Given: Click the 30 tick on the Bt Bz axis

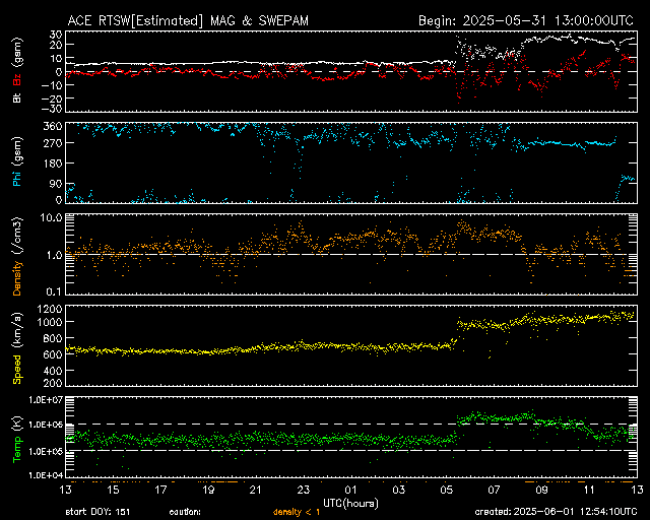Looking at the screenshot, I should click(x=56, y=34).
